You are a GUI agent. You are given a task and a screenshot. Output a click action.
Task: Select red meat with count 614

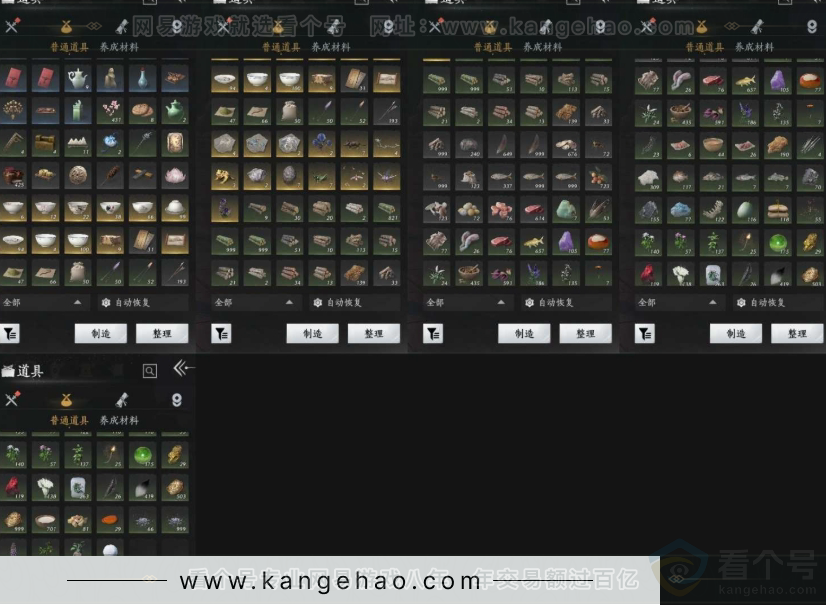[534, 209]
